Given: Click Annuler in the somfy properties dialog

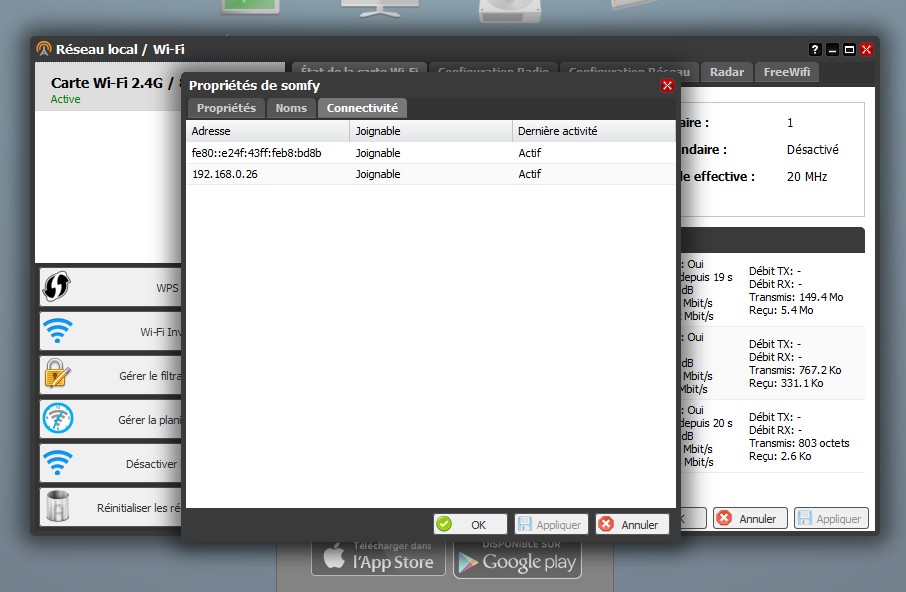Looking at the screenshot, I should [x=631, y=524].
